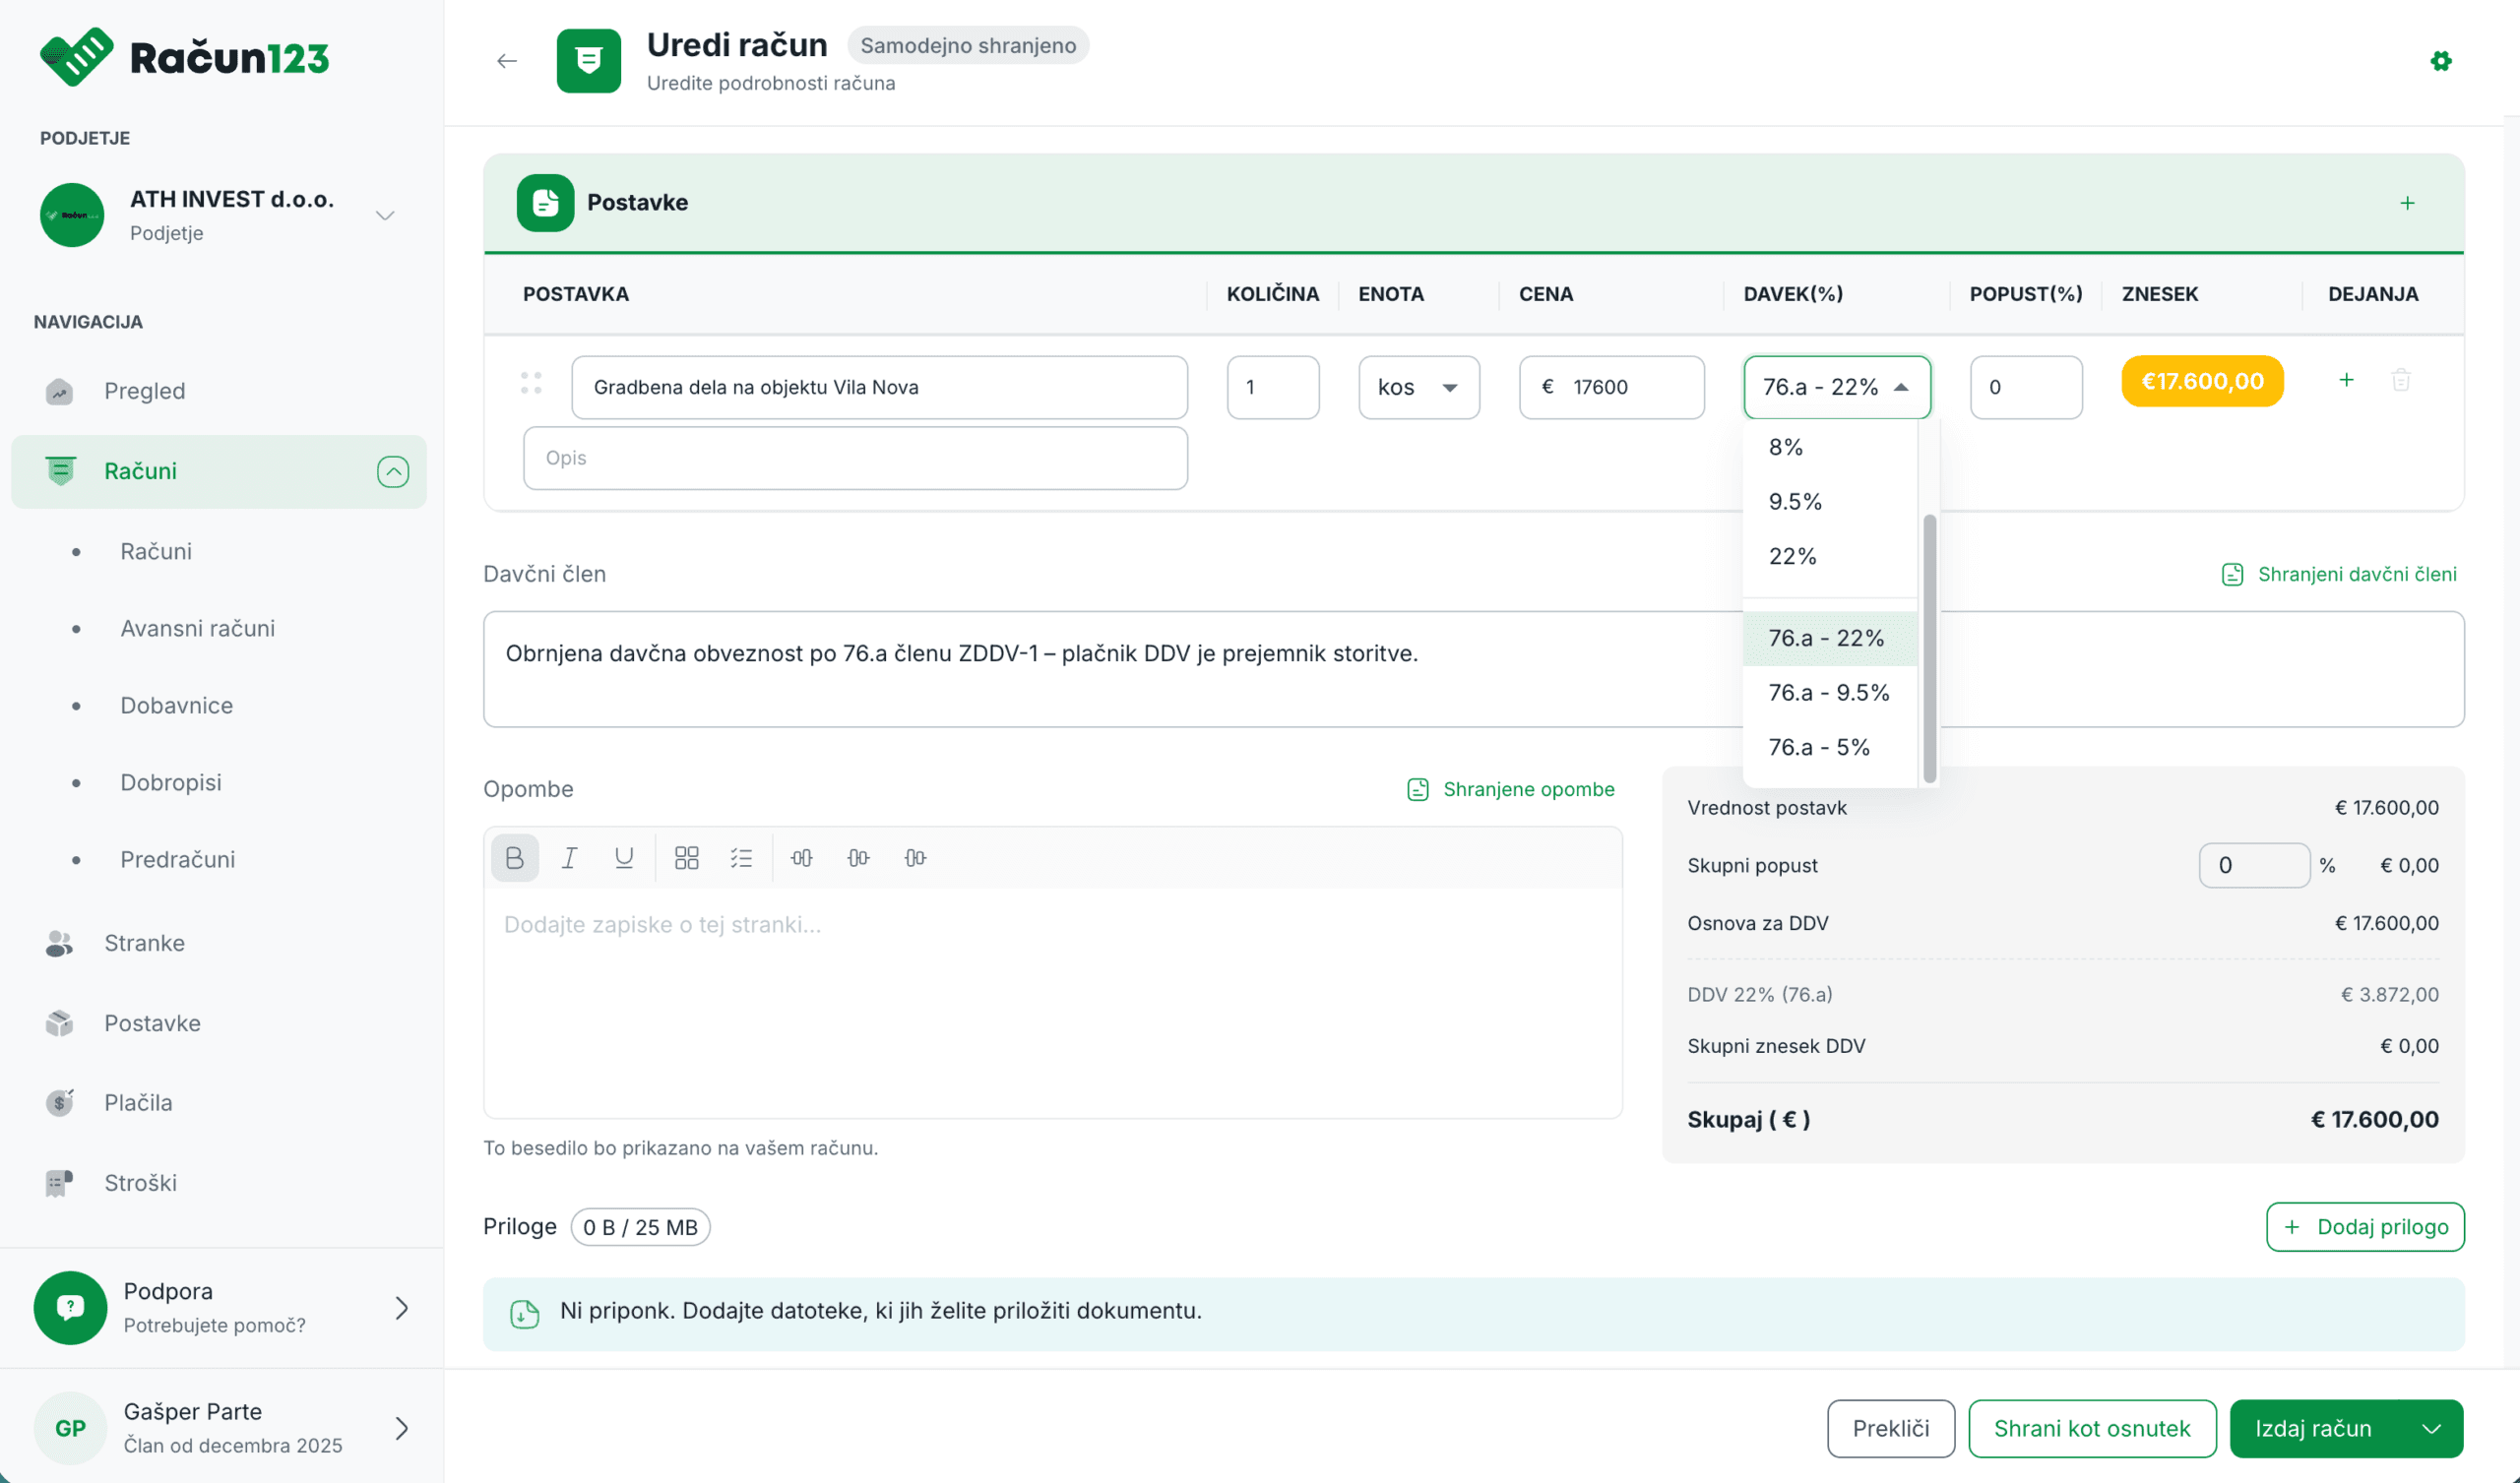This screenshot has height=1483, width=2520.
Task: Select the 76.a - 9.5% tax option
Action: [x=1828, y=692]
